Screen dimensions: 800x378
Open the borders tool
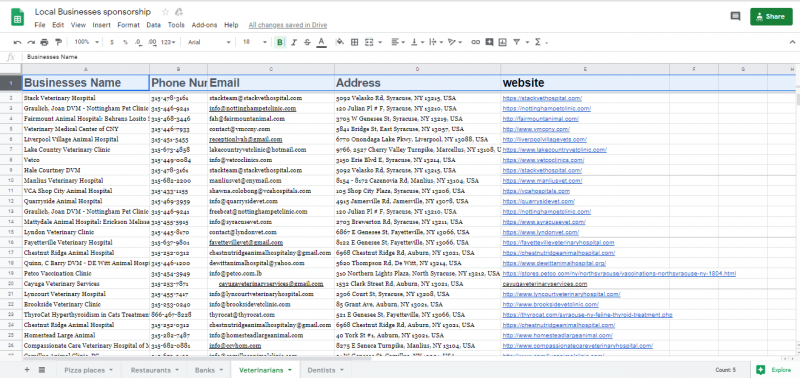click(x=355, y=42)
